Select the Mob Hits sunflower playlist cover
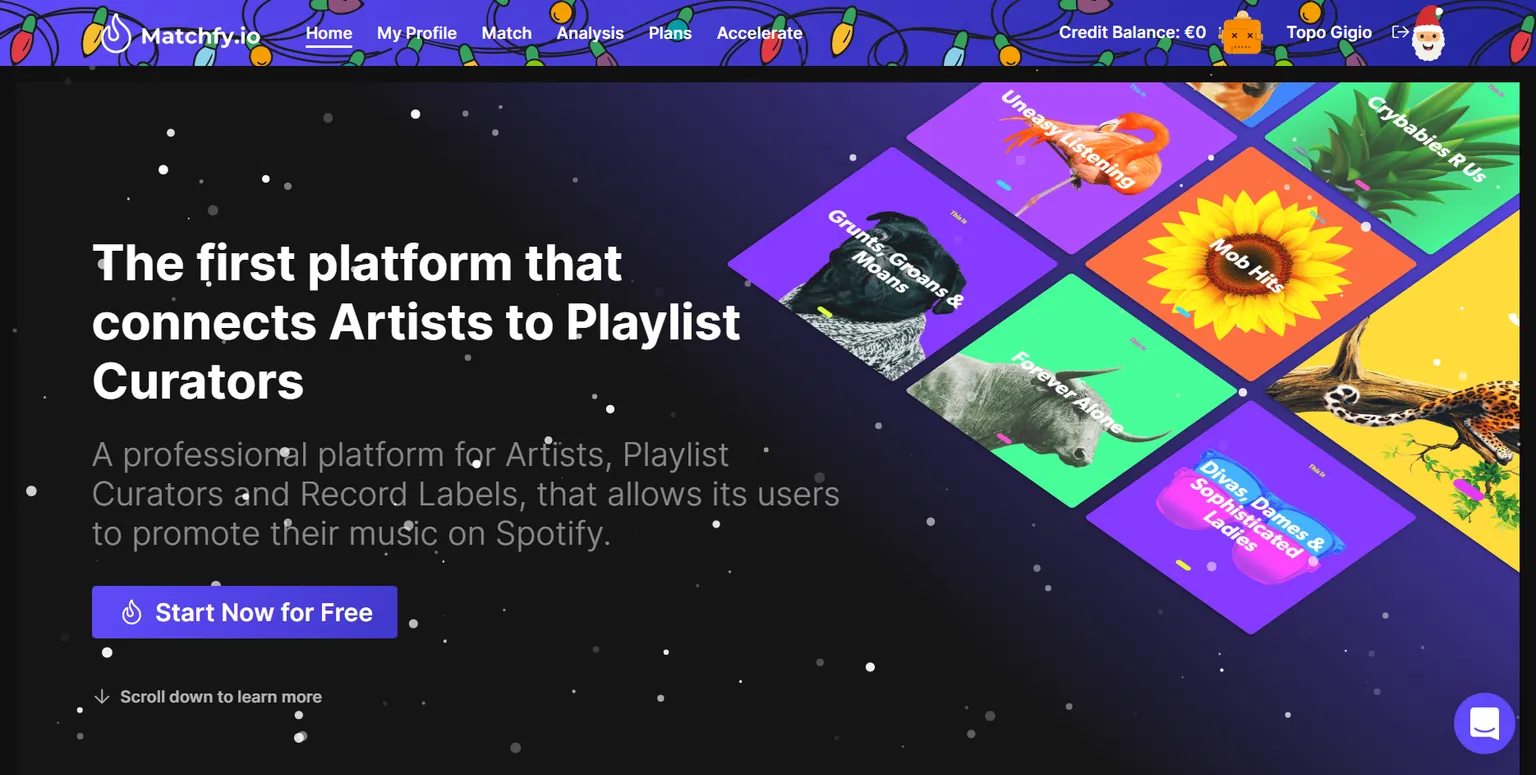The height and width of the screenshot is (775, 1536). [1250, 263]
